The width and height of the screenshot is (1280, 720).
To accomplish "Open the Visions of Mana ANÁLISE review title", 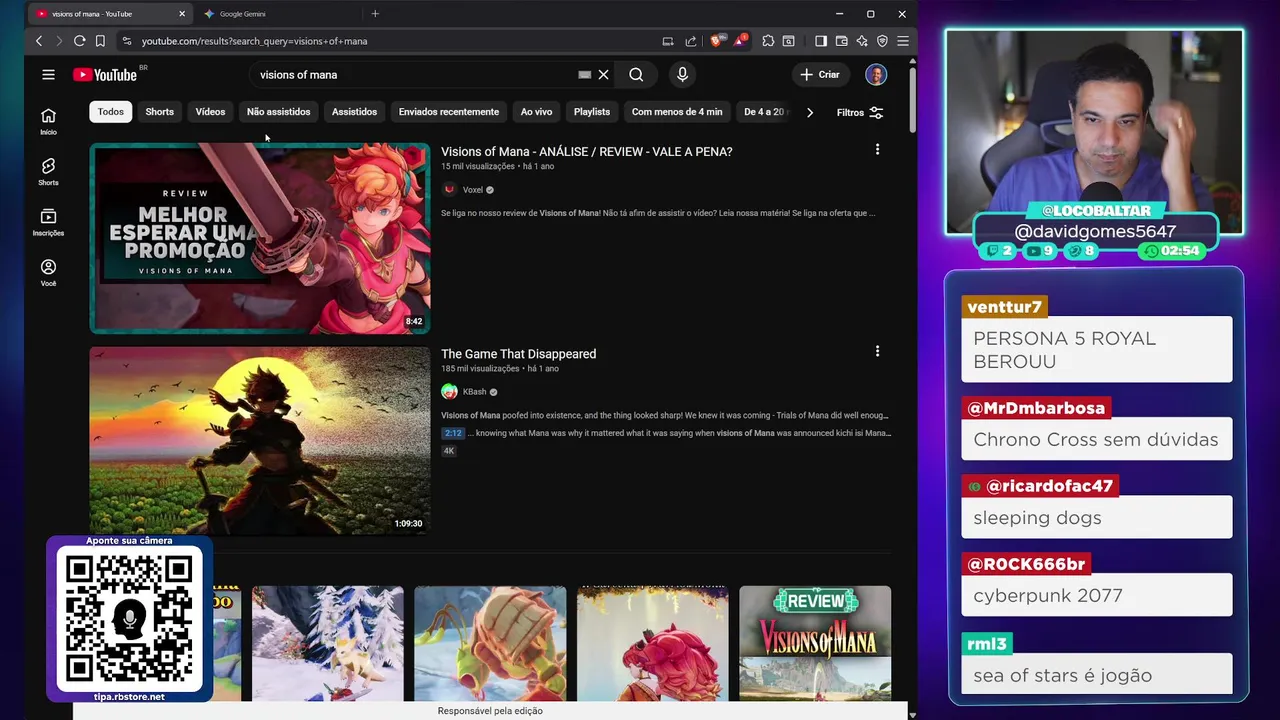I will [x=587, y=152].
